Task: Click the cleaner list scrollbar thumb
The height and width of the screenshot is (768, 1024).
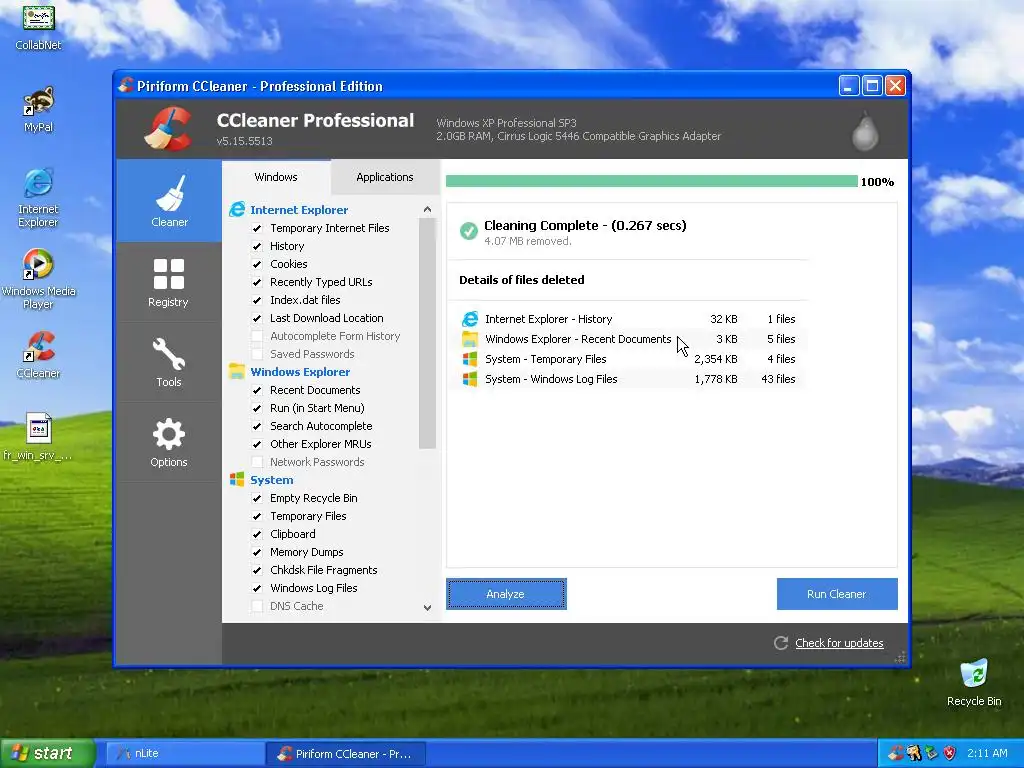Action: [427, 334]
